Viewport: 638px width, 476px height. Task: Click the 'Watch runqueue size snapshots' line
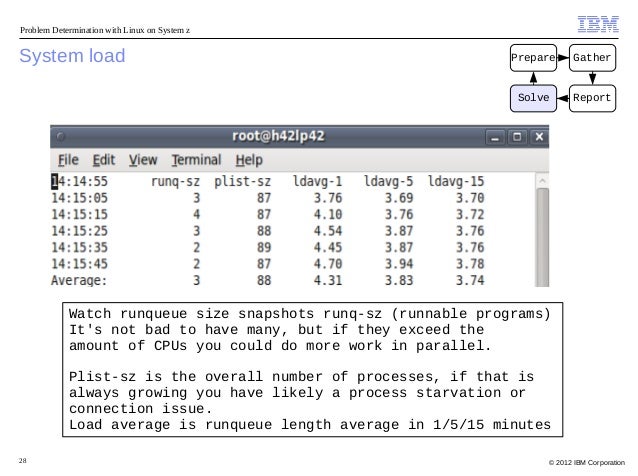(310, 314)
